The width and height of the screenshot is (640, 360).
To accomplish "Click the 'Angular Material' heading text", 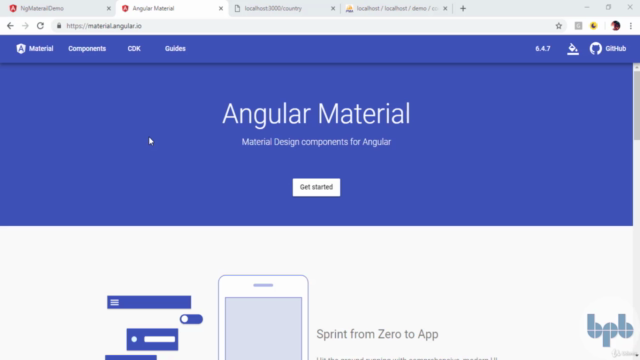I will 316,113.
